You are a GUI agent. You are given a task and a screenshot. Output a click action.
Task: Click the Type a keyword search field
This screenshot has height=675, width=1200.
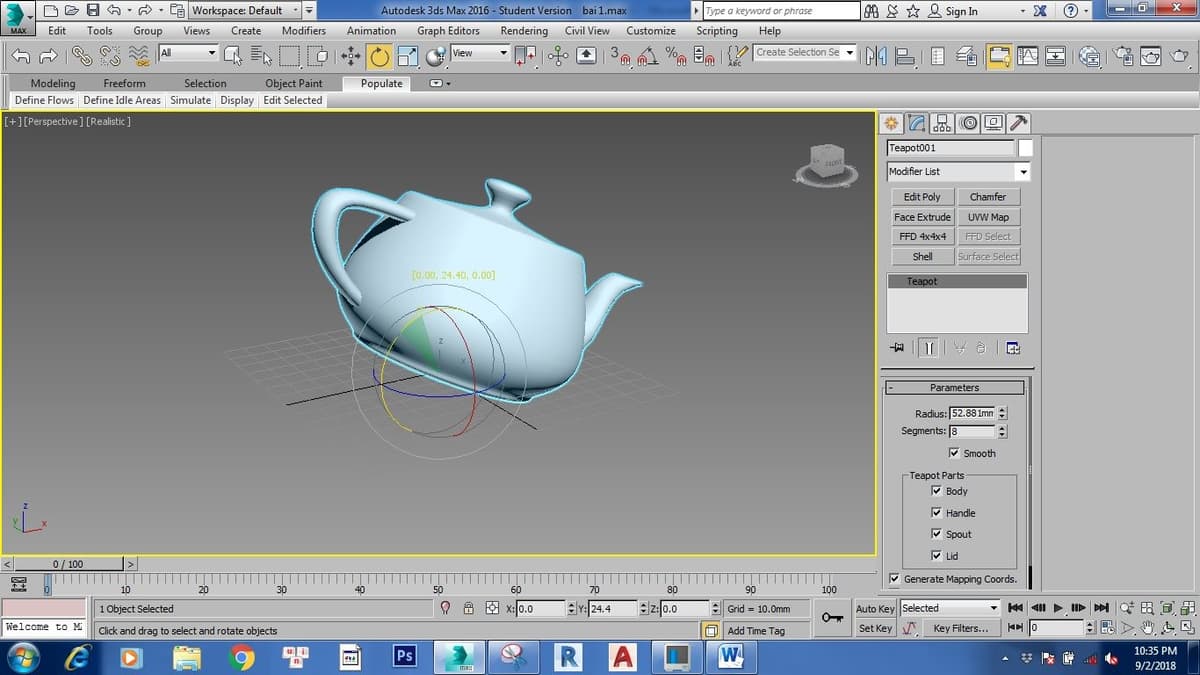(x=780, y=11)
